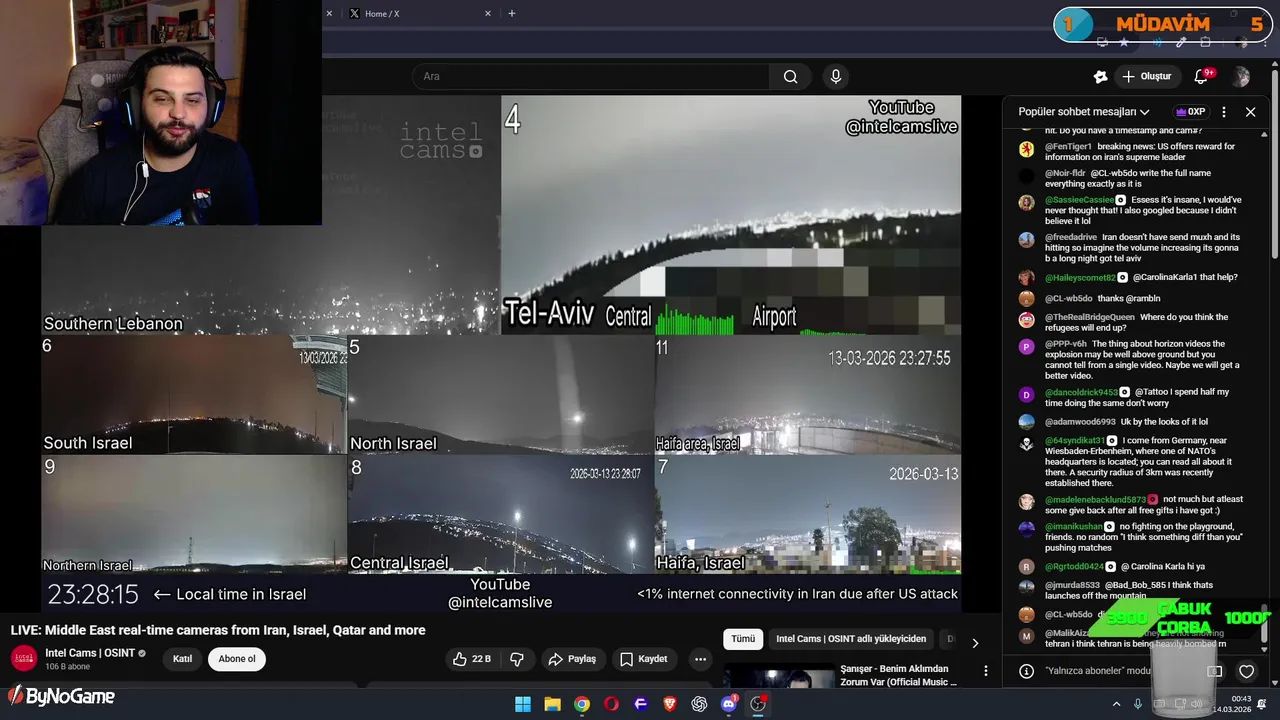Open ChatGPT app from the taskbar
Screen dimensions: 1280x720
point(699,704)
